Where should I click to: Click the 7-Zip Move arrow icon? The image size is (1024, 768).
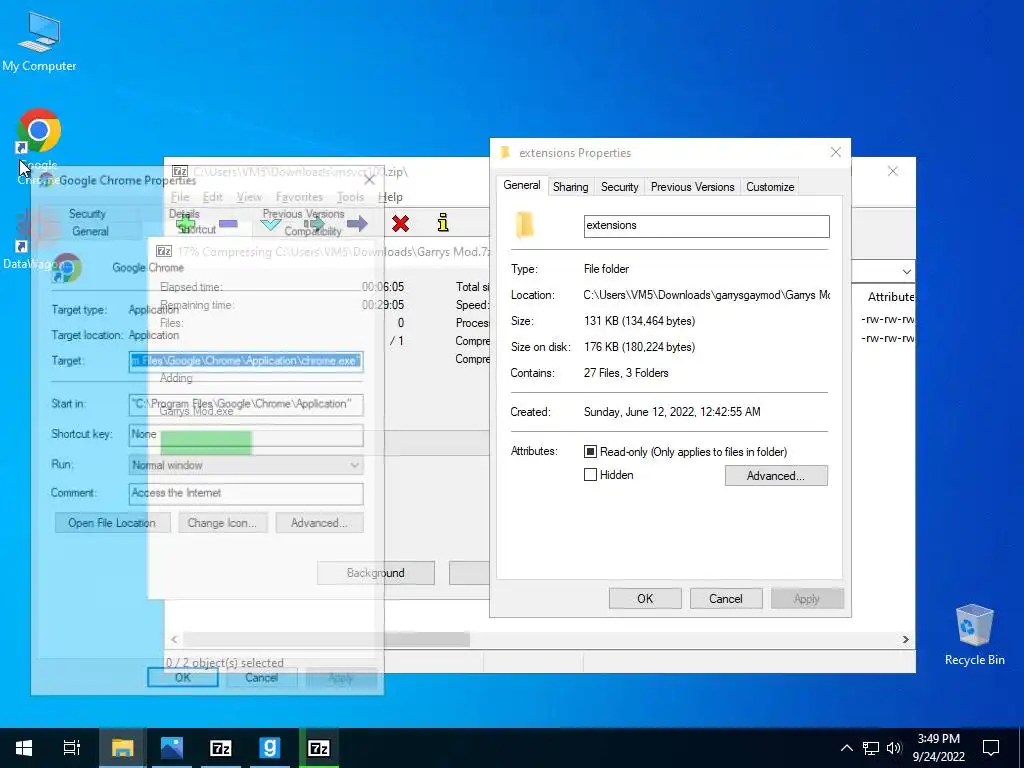(x=357, y=224)
